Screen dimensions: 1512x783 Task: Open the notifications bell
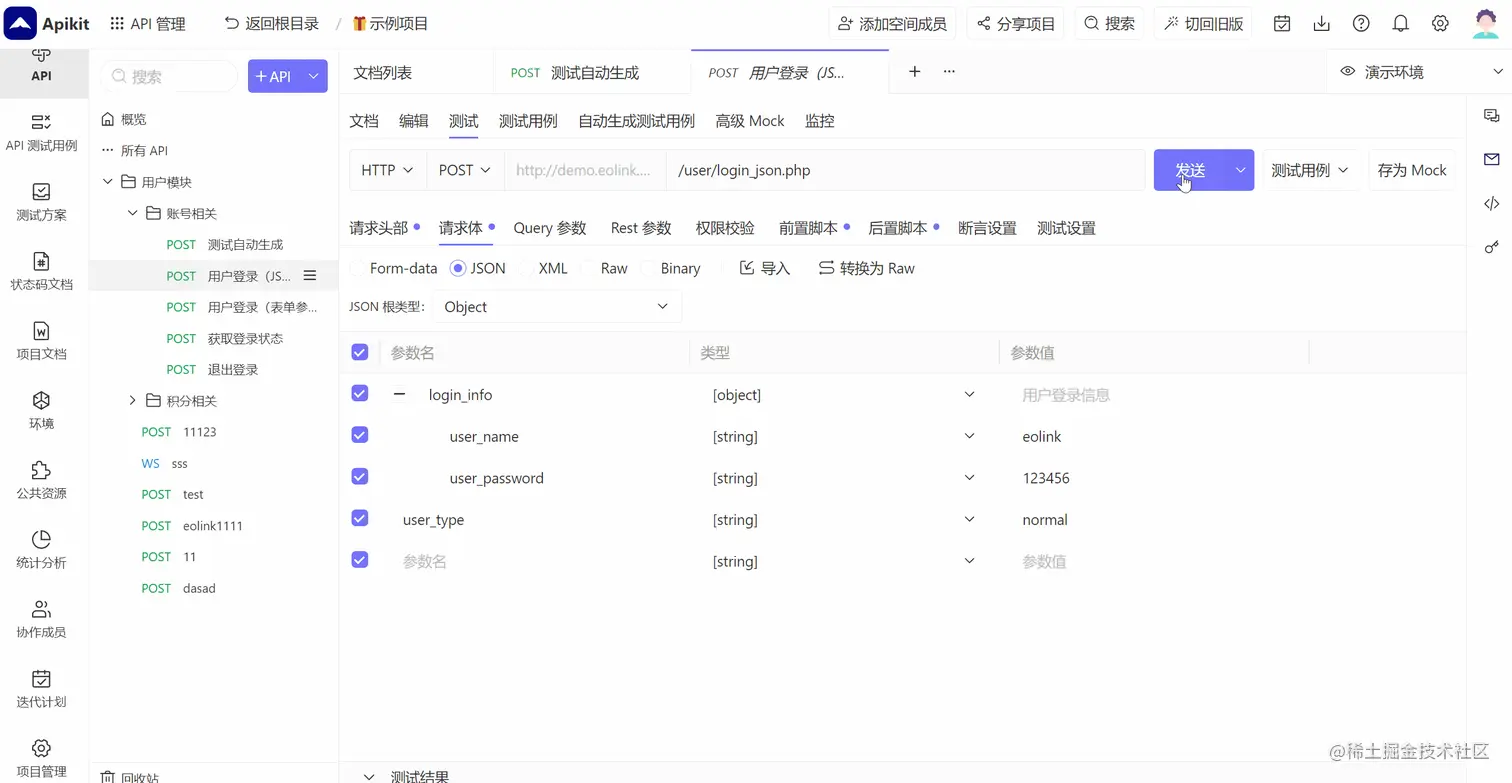[1401, 23]
